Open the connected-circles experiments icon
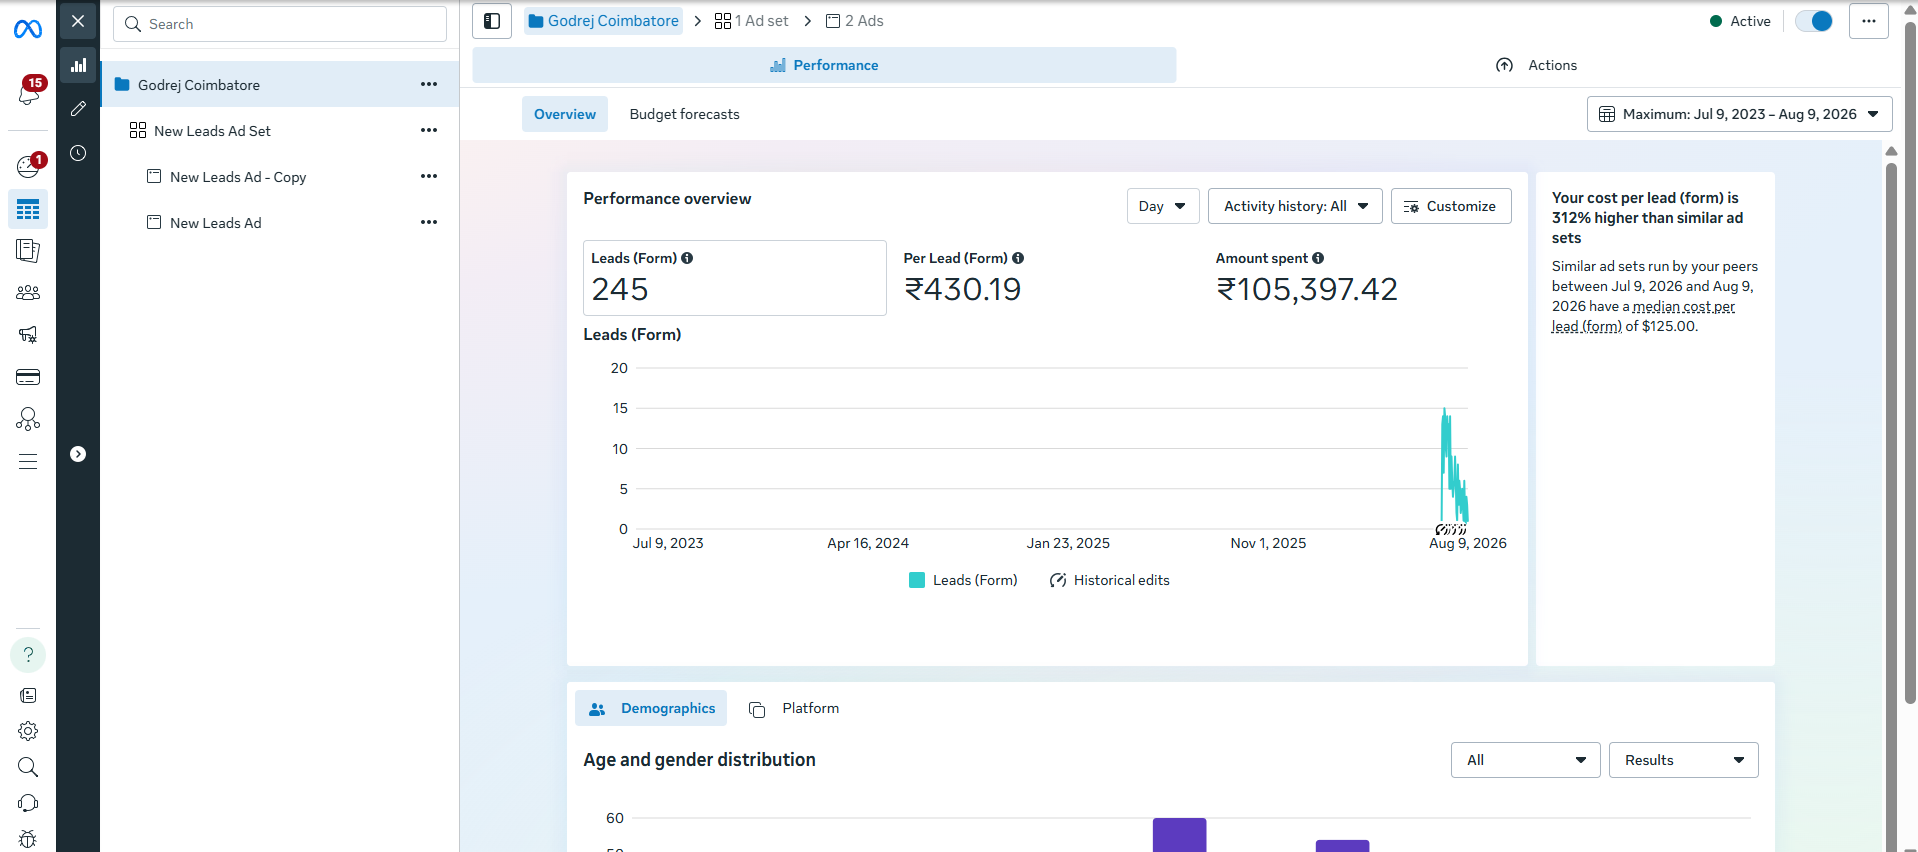 point(28,419)
